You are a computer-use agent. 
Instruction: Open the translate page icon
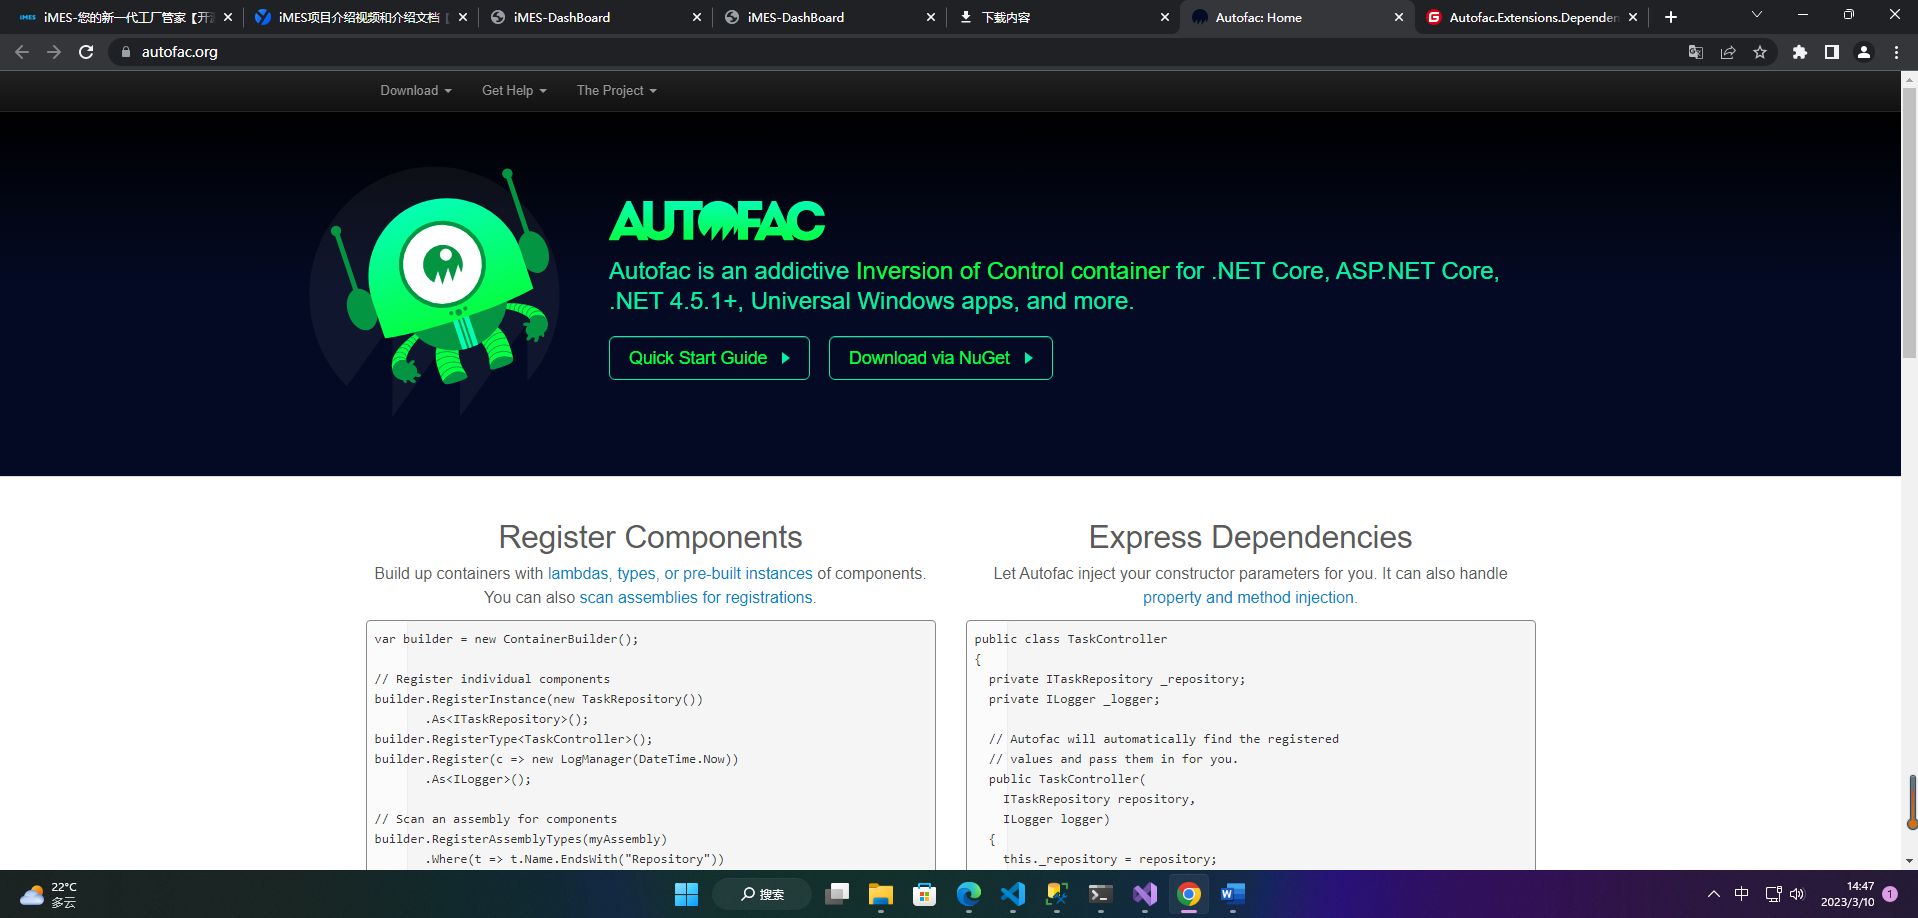(x=1696, y=52)
